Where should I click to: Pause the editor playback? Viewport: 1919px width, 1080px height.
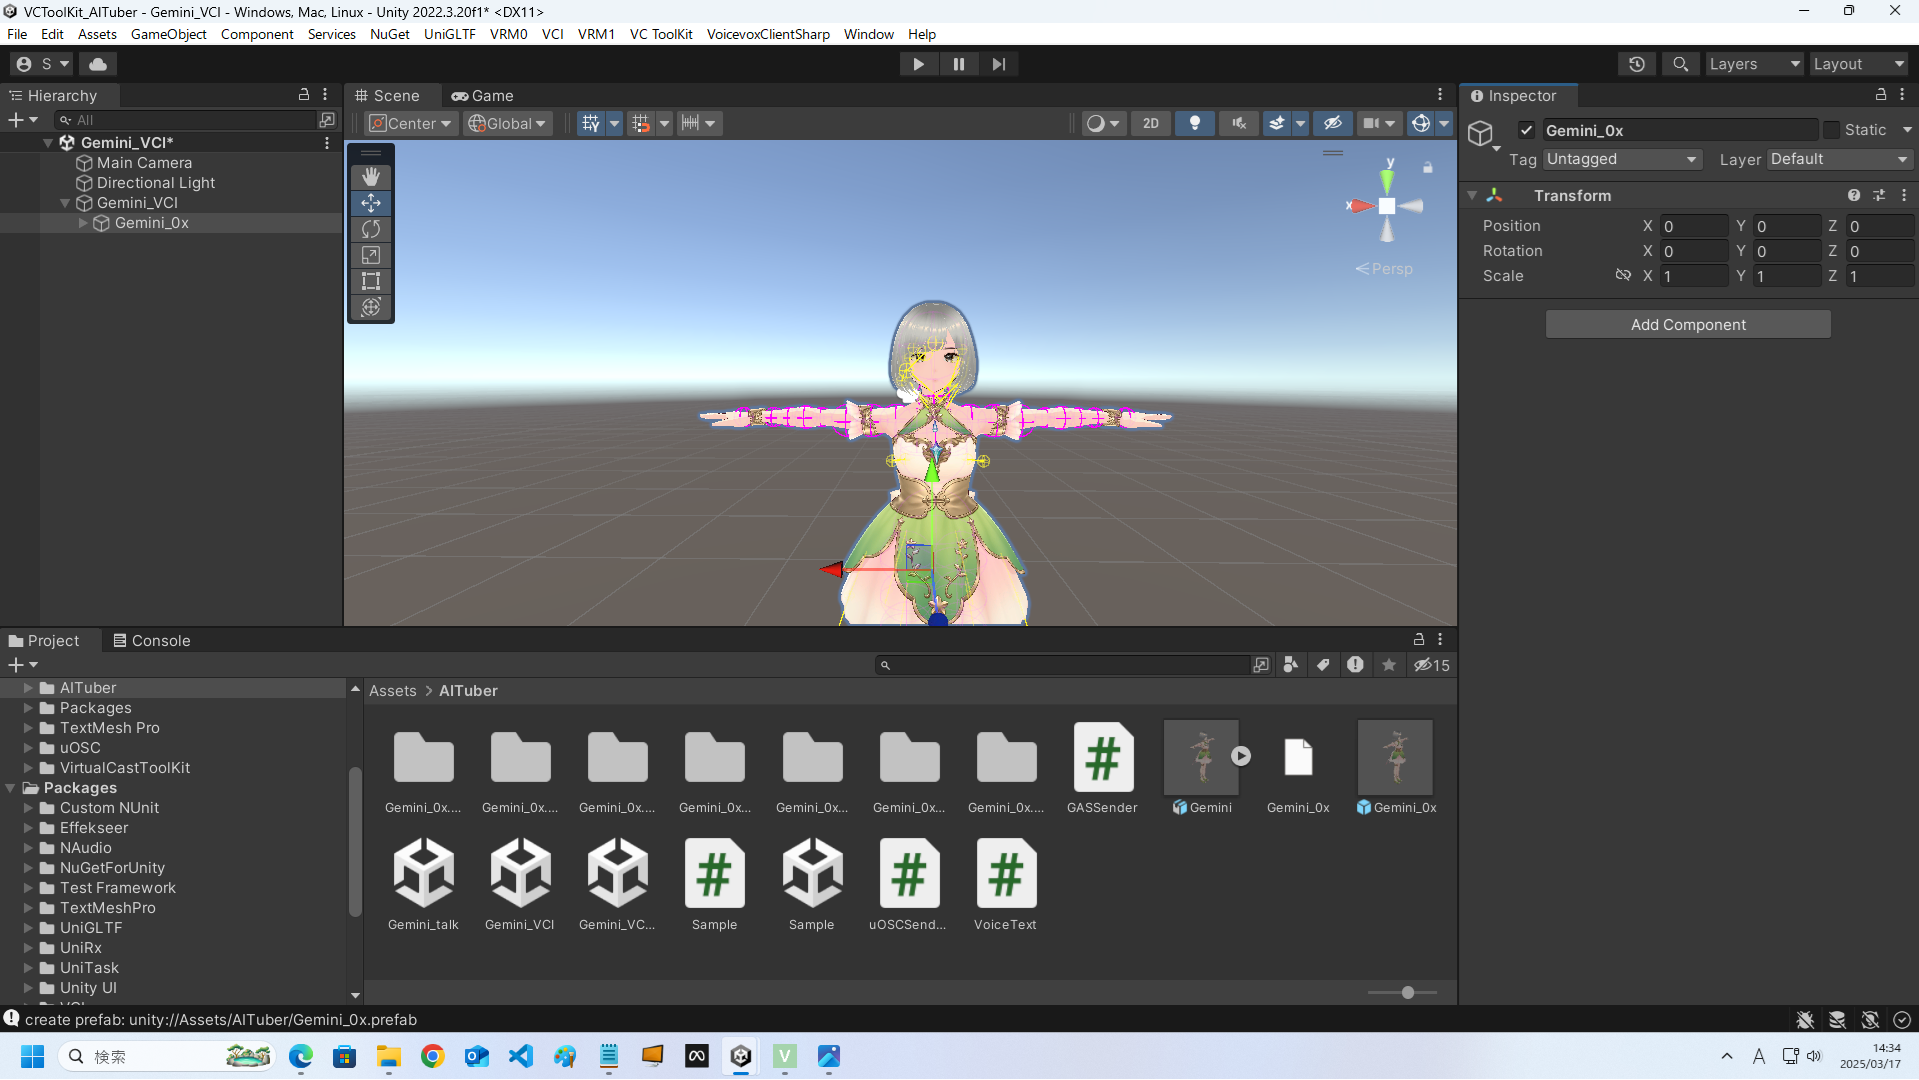(958, 64)
